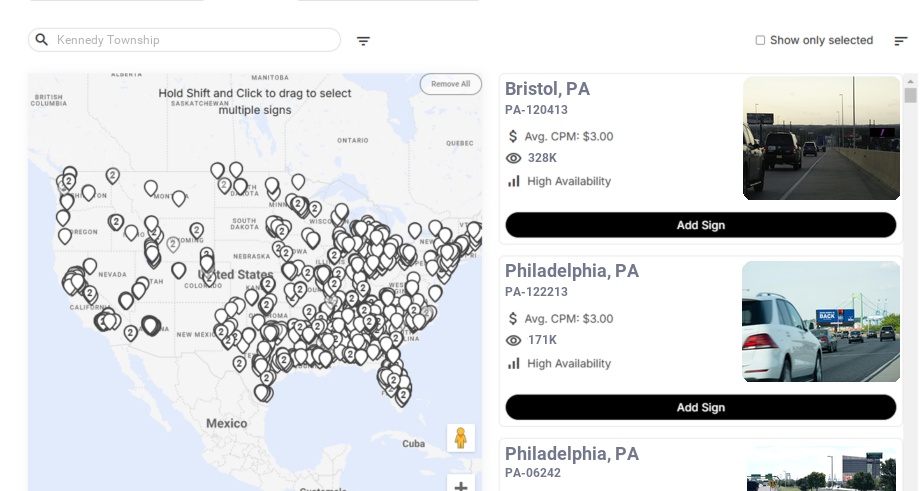Open the Bristol, PA billboard photo
The height and width of the screenshot is (491, 920).
[x=821, y=138]
